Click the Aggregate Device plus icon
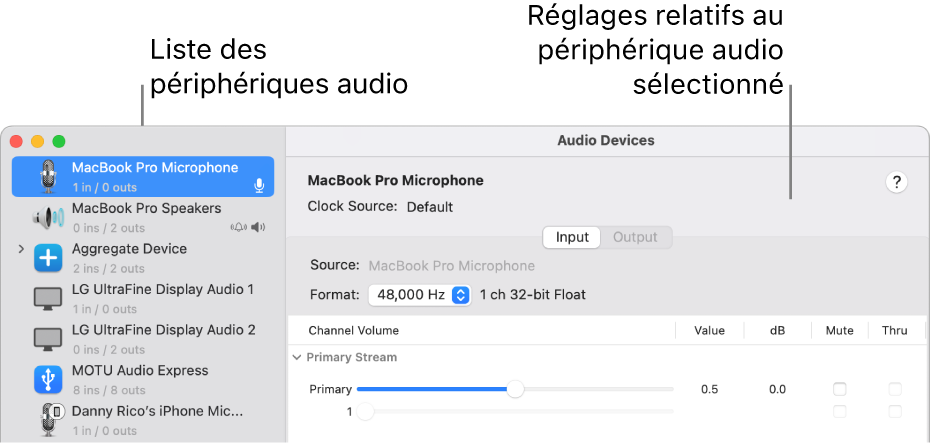Screen dimensions: 931x444 click(x=48, y=258)
